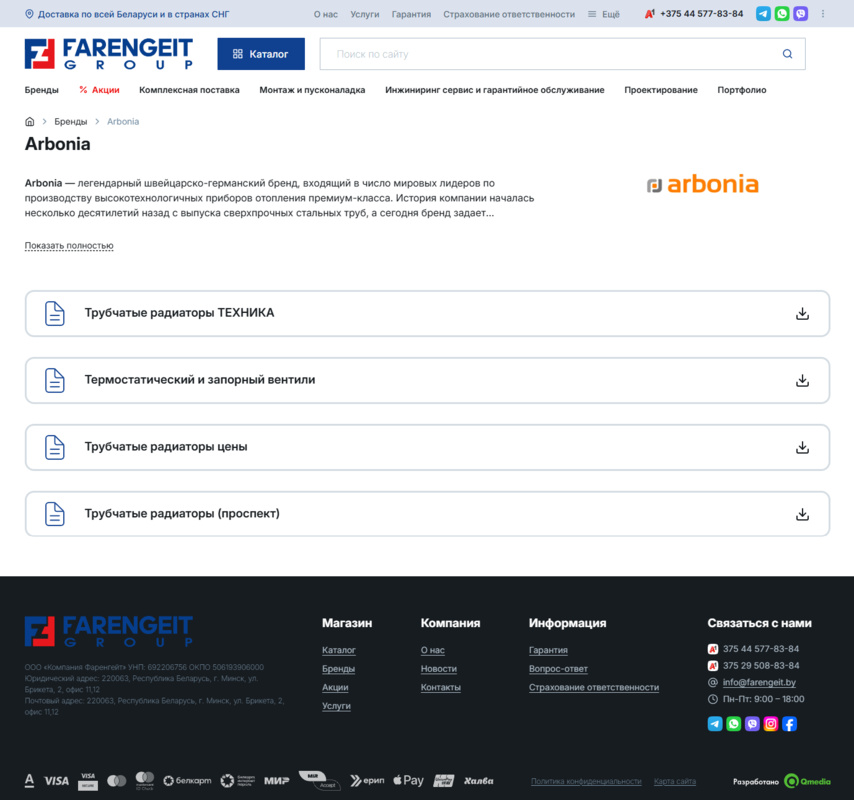This screenshot has width=854, height=800.
Task: Download Трубчатые радиаторы ТЕХНИКА file
Action: point(802,314)
